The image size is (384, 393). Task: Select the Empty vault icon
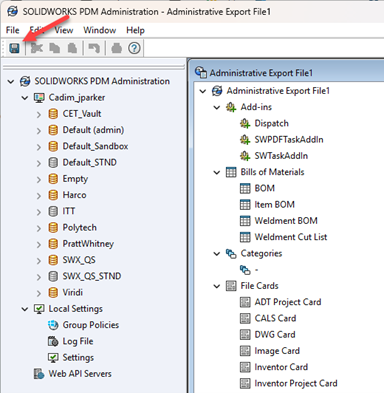pyautogui.click(x=53, y=179)
